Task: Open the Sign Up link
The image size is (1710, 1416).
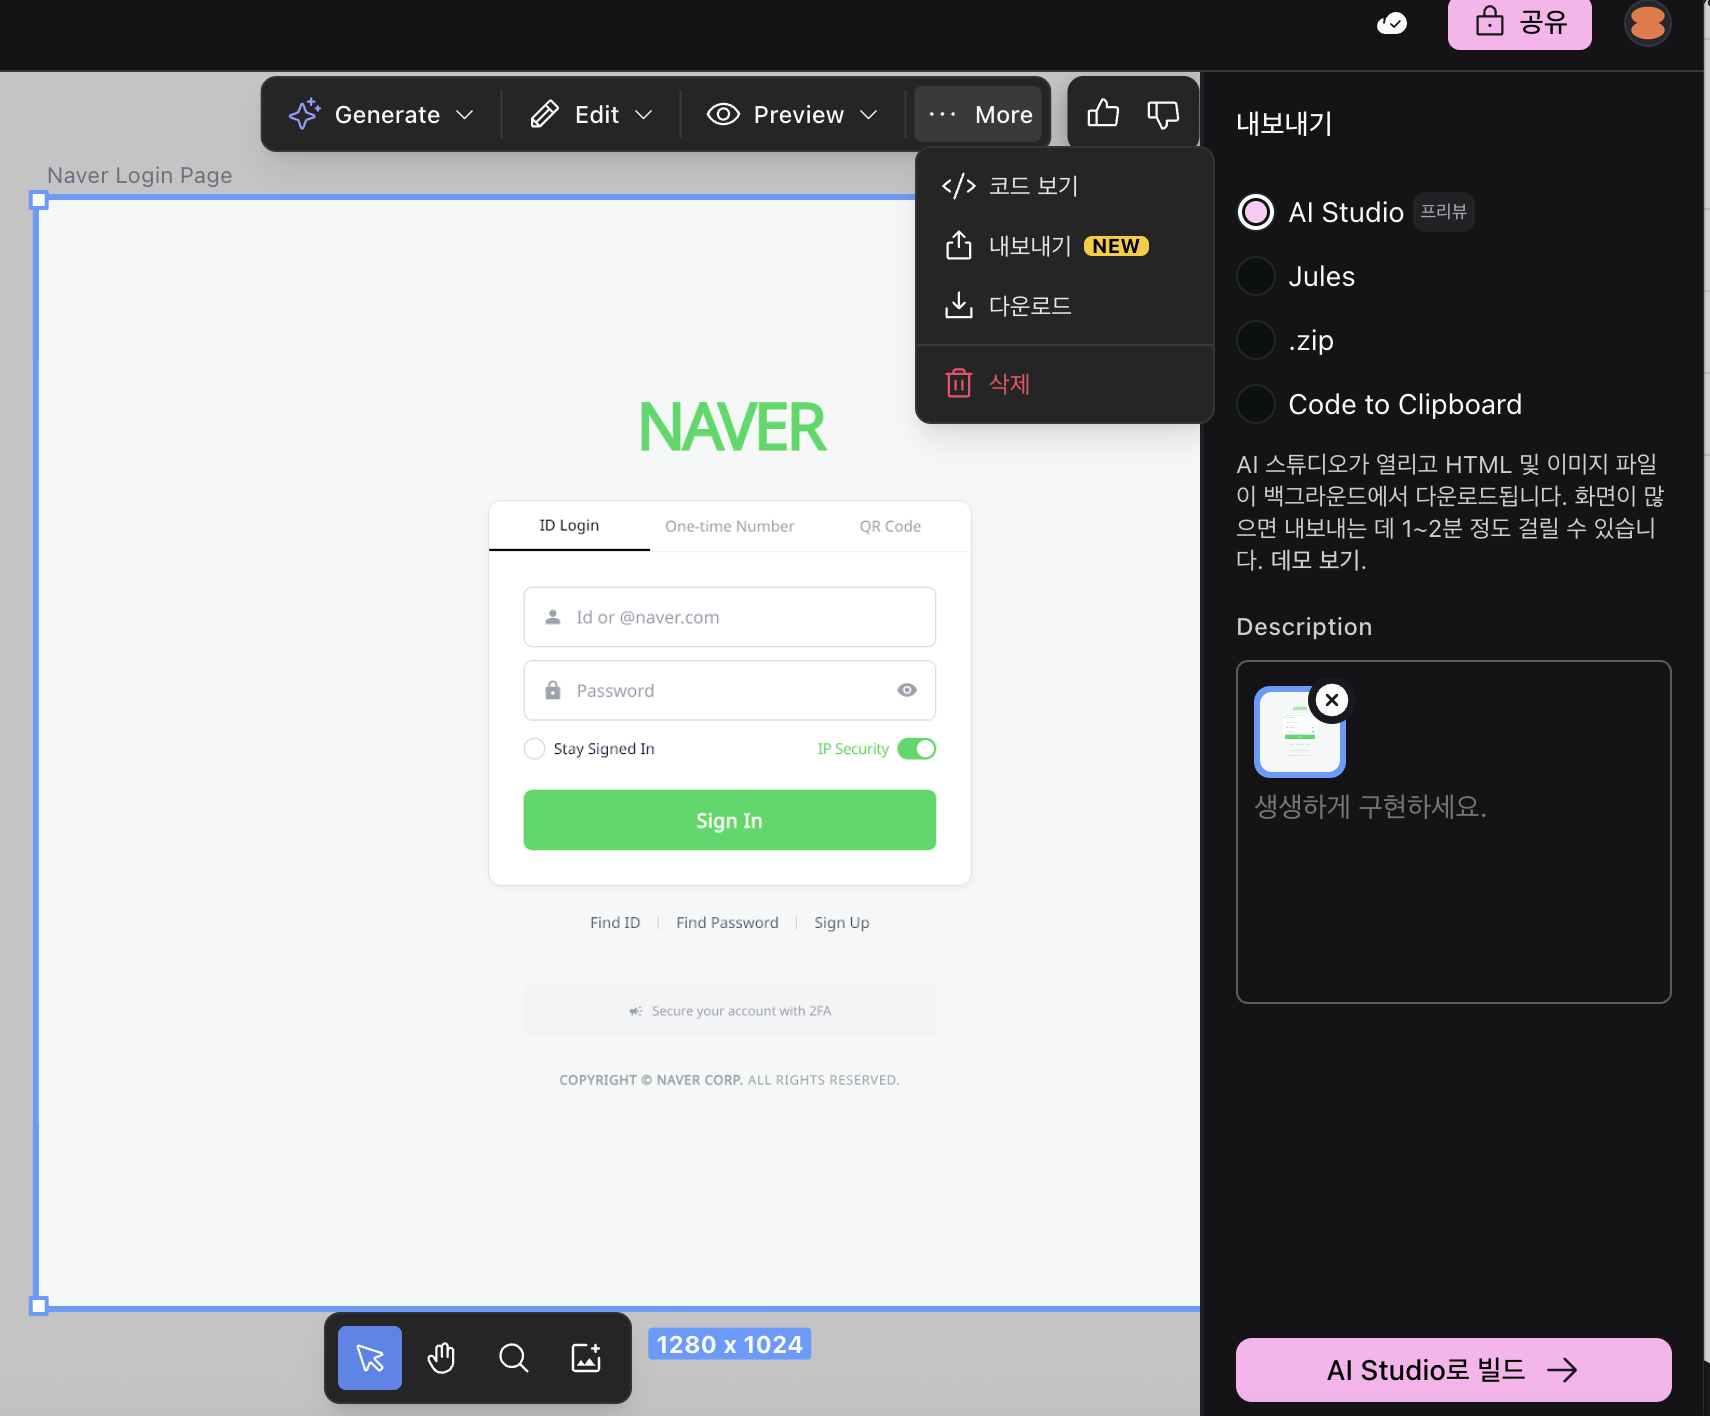Action: tap(842, 923)
